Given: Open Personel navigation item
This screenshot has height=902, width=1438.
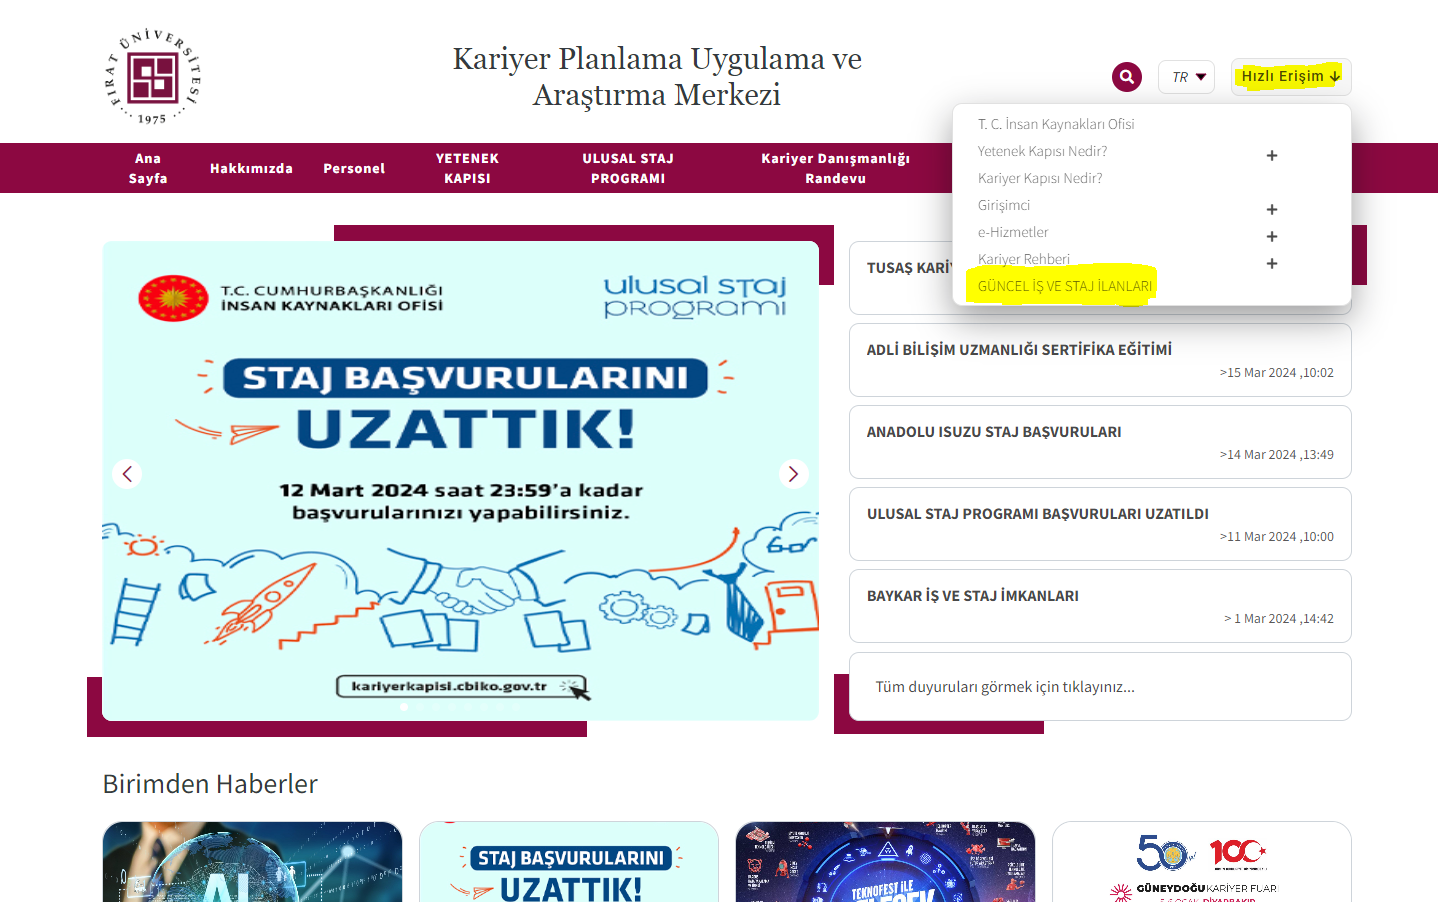Looking at the screenshot, I should point(354,168).
